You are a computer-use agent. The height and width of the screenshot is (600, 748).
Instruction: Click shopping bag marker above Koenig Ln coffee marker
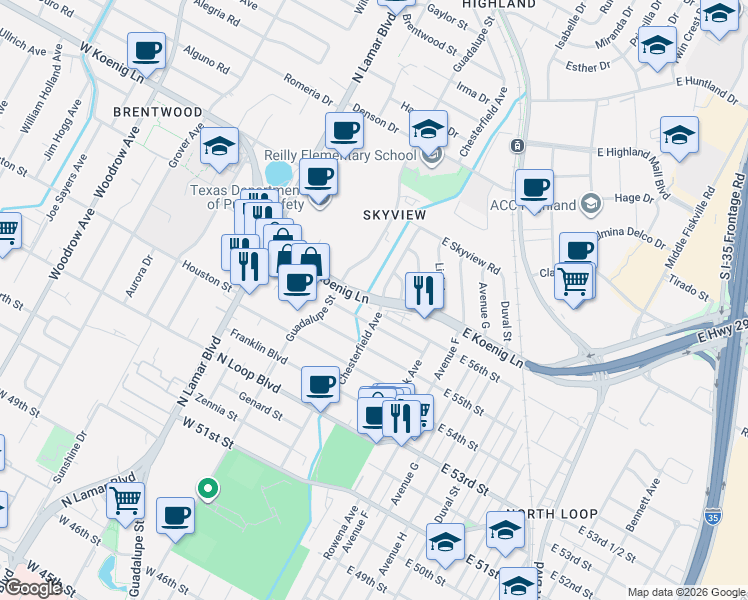click(x=311, y=259)
